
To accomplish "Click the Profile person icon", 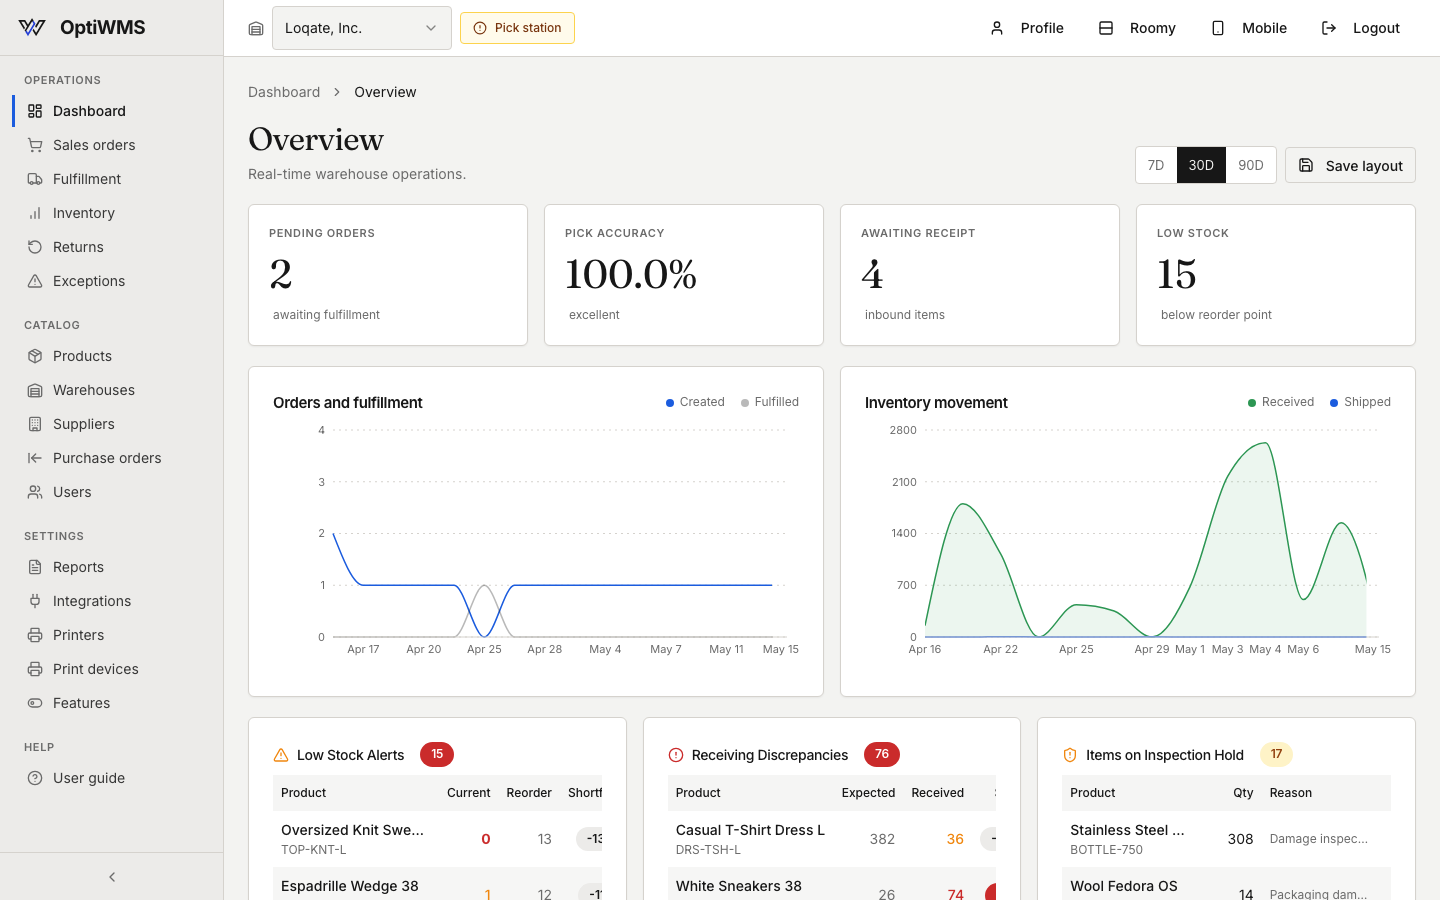I will [997, 28].
